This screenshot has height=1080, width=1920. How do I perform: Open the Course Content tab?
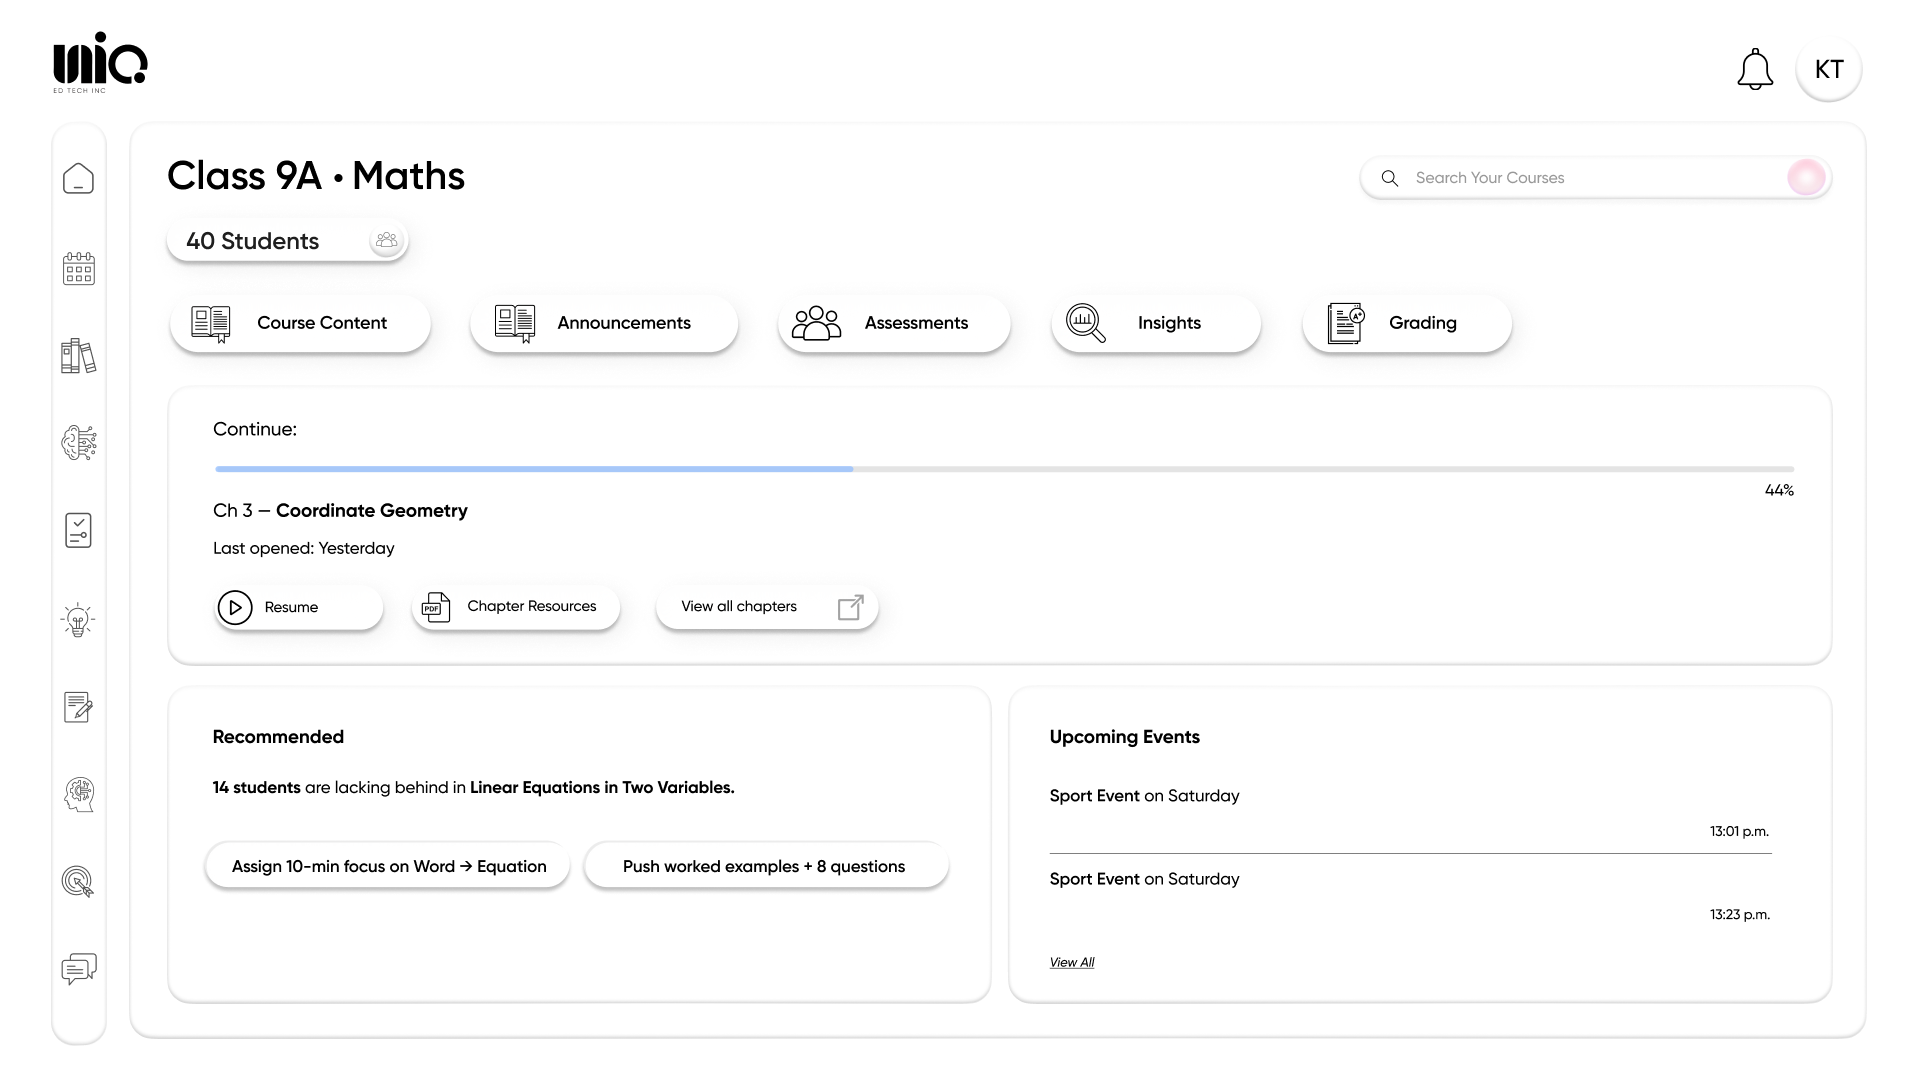(x=300, y=323)
